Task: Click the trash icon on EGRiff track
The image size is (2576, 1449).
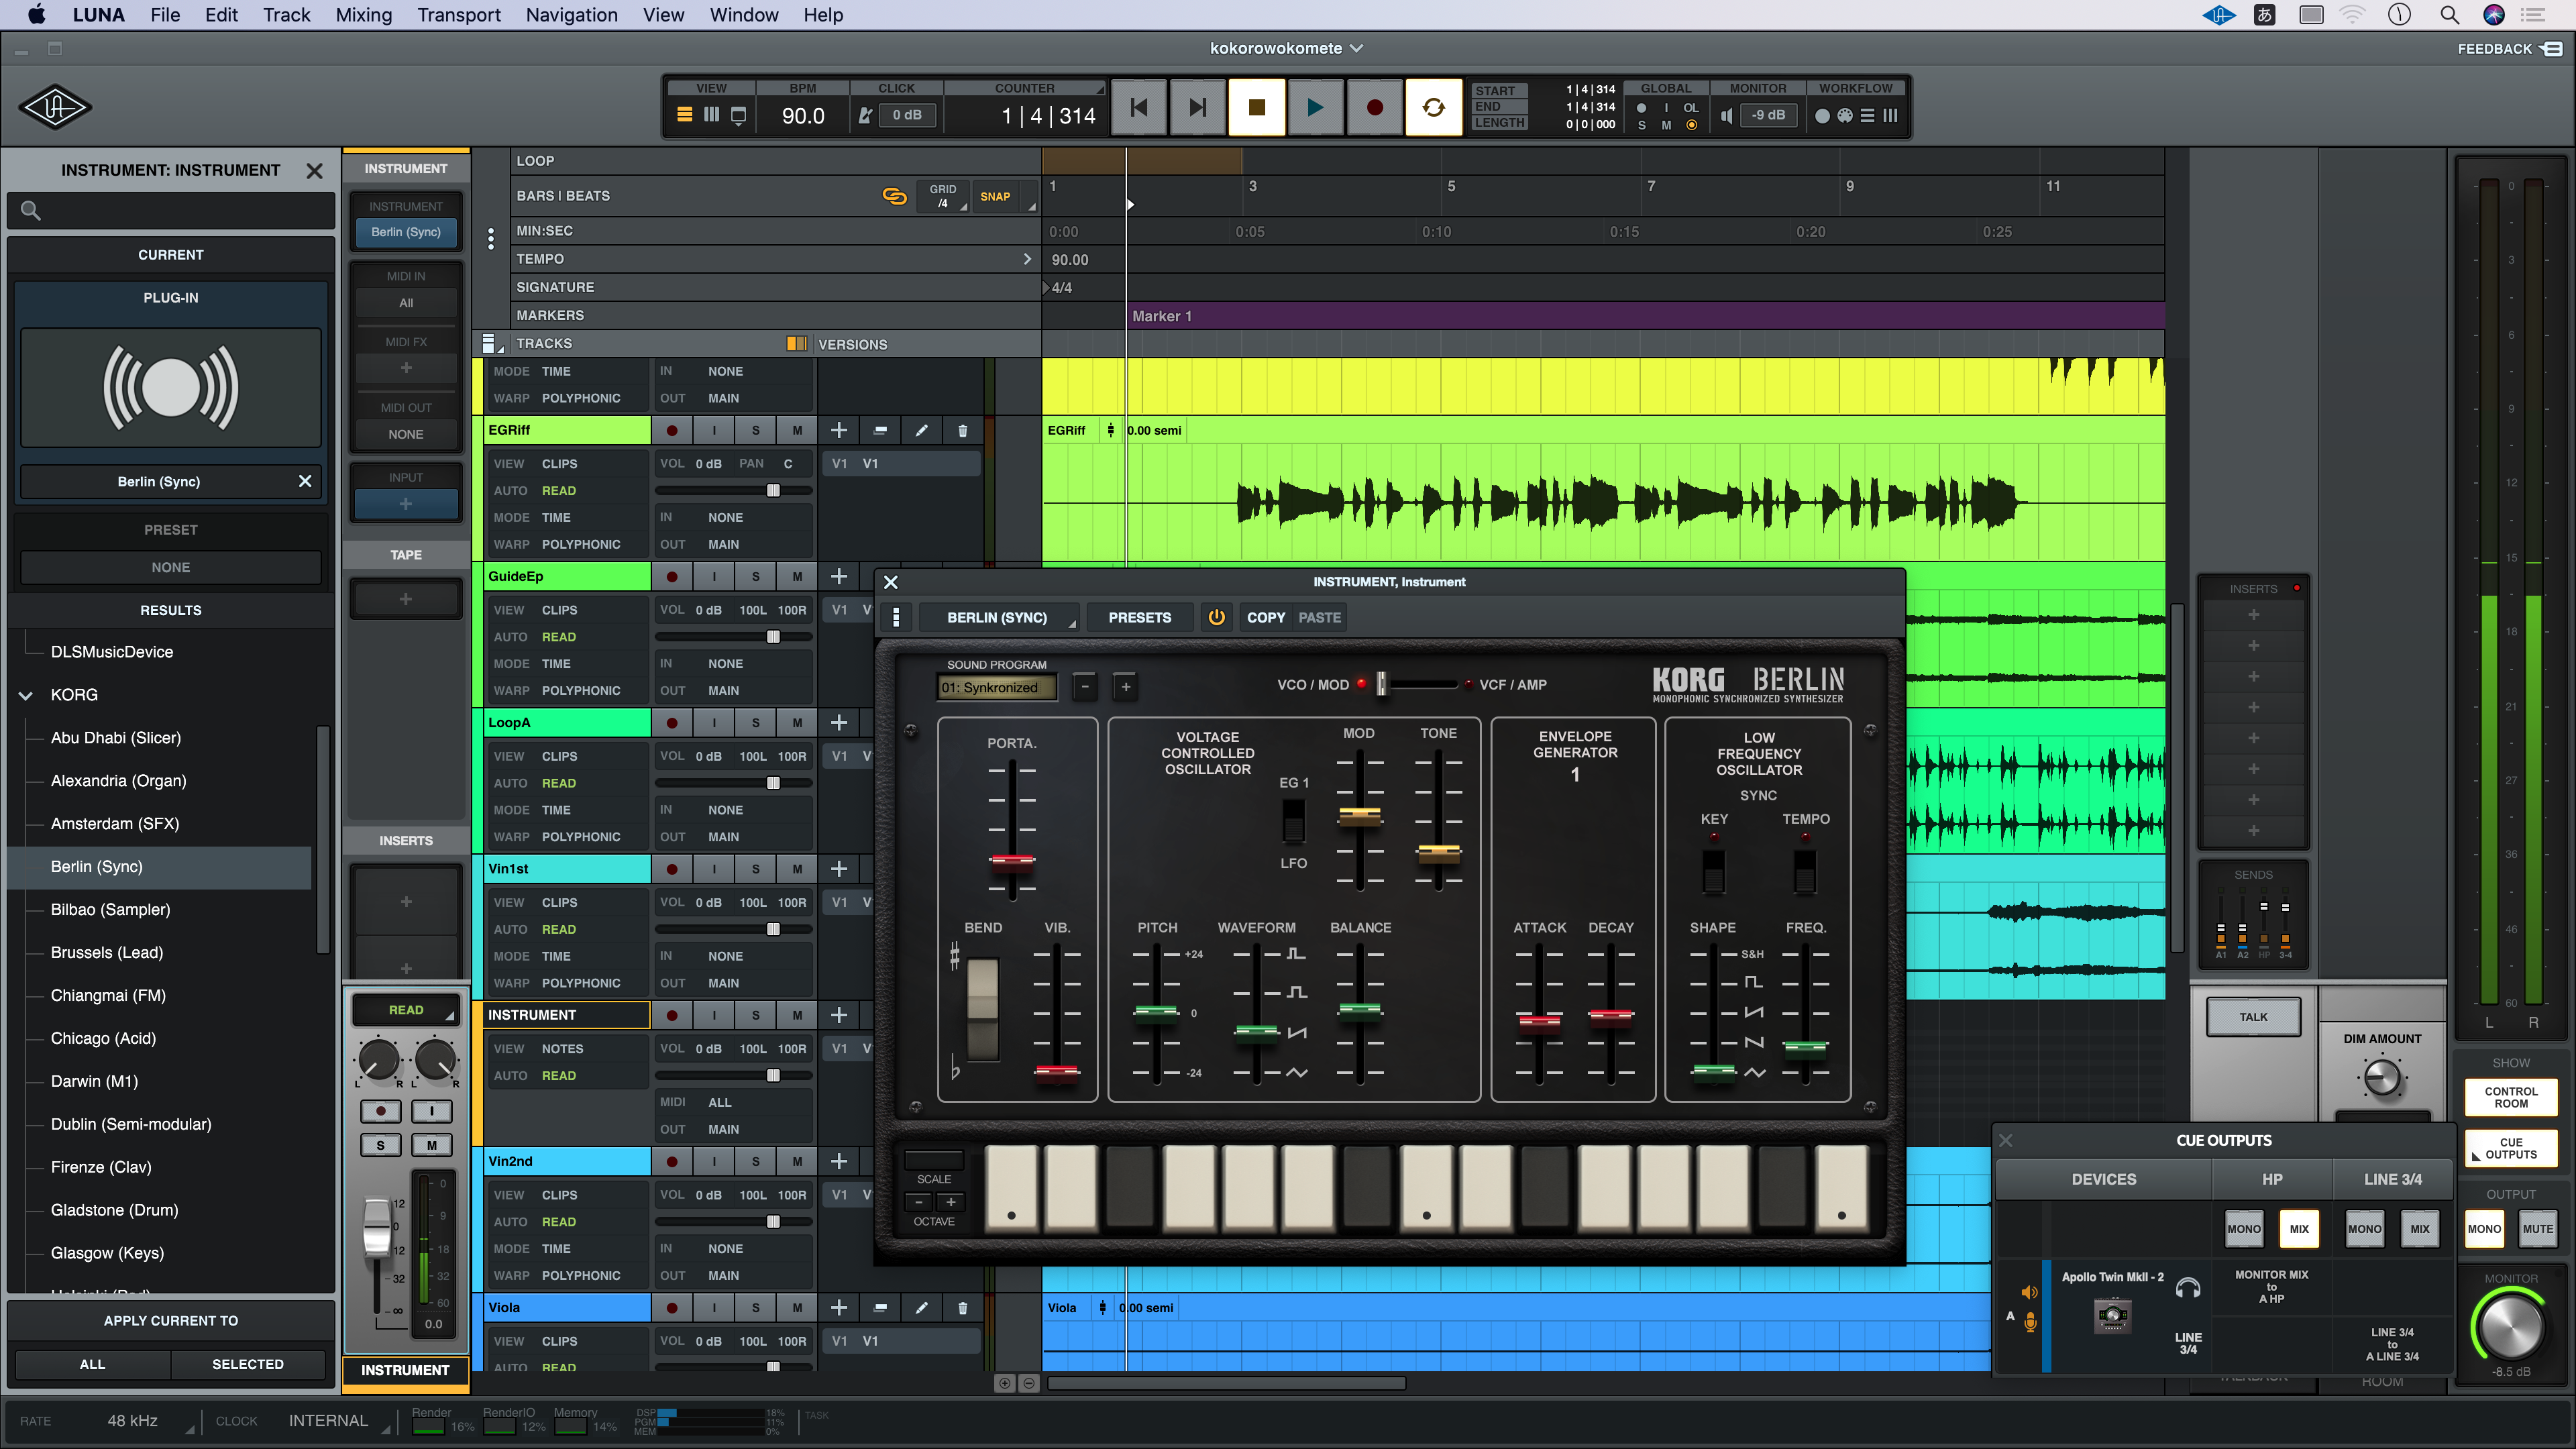Action: coord(962,431)
